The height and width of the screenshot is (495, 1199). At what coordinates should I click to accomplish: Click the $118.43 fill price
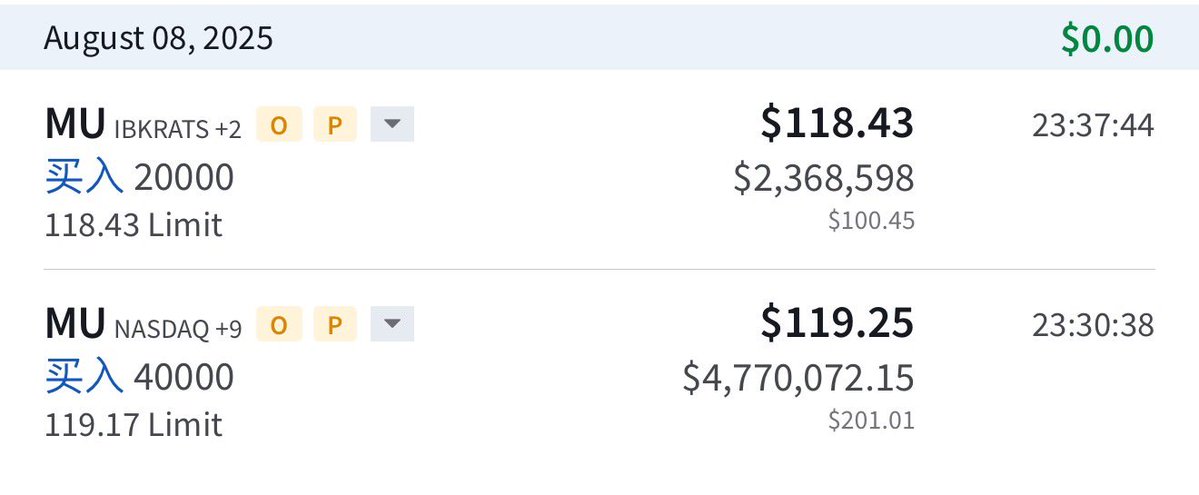(837, 123)
